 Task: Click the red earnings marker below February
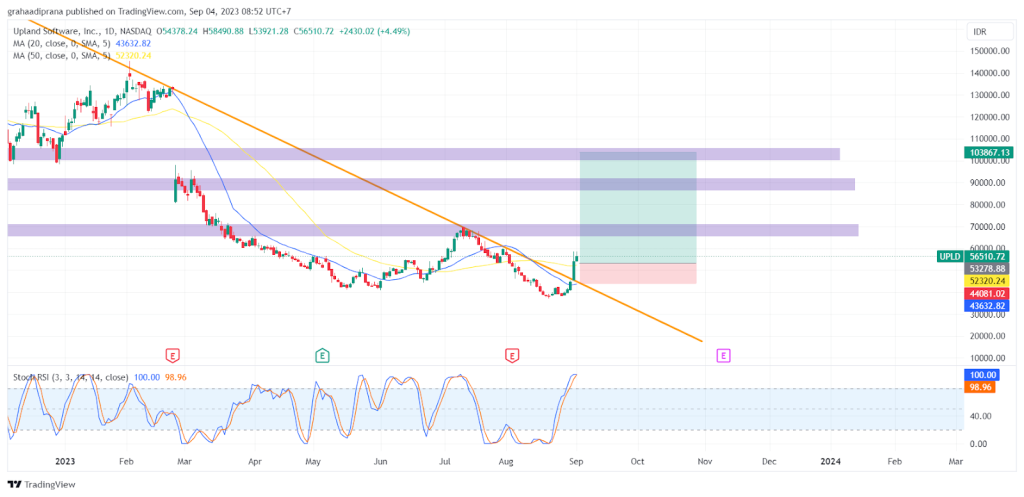pyautogui.click(x=172, y=356)
